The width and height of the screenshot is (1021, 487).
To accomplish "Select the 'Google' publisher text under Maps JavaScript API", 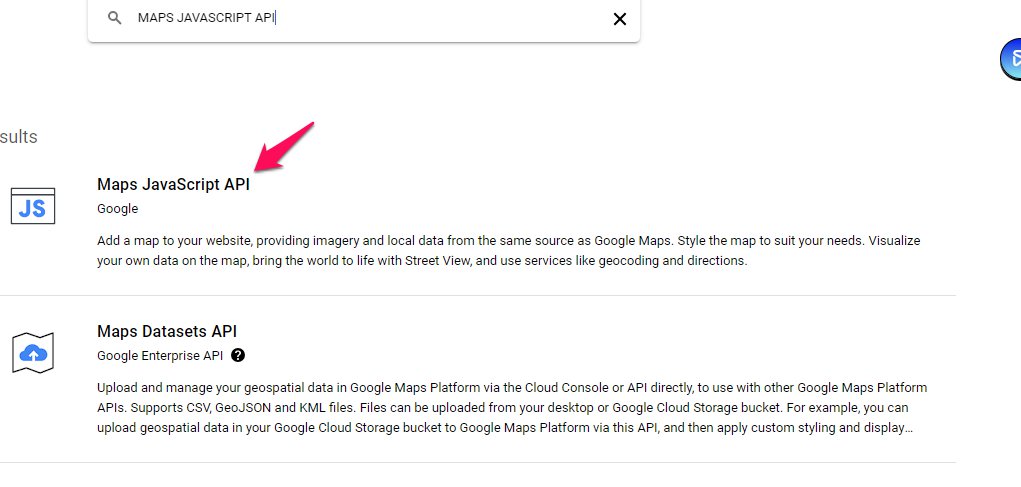I will click(118, 209).
